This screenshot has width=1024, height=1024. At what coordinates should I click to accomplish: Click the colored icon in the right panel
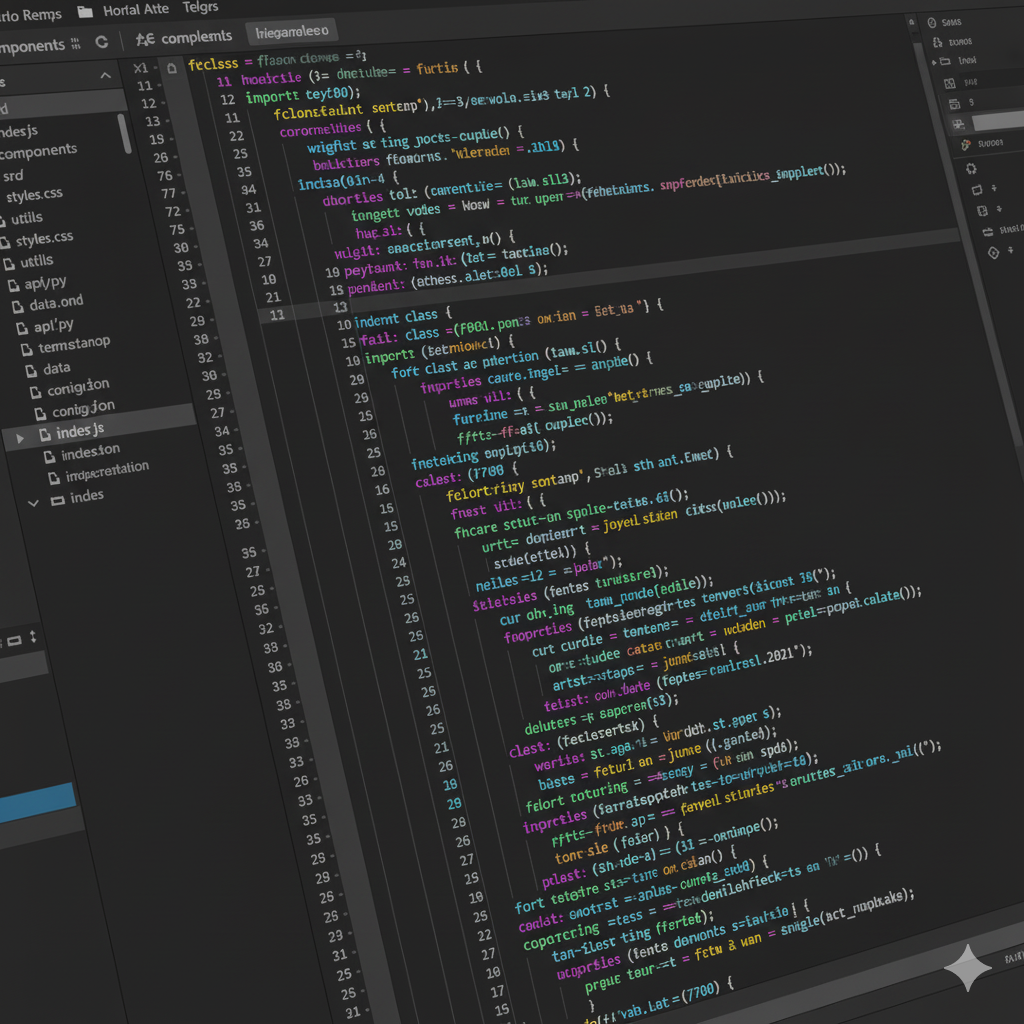966,144
